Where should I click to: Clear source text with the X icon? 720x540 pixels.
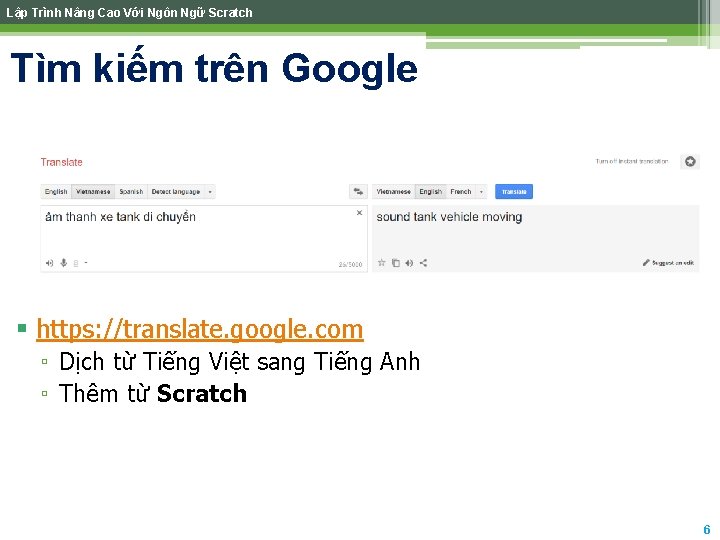[x=360, y=213]
